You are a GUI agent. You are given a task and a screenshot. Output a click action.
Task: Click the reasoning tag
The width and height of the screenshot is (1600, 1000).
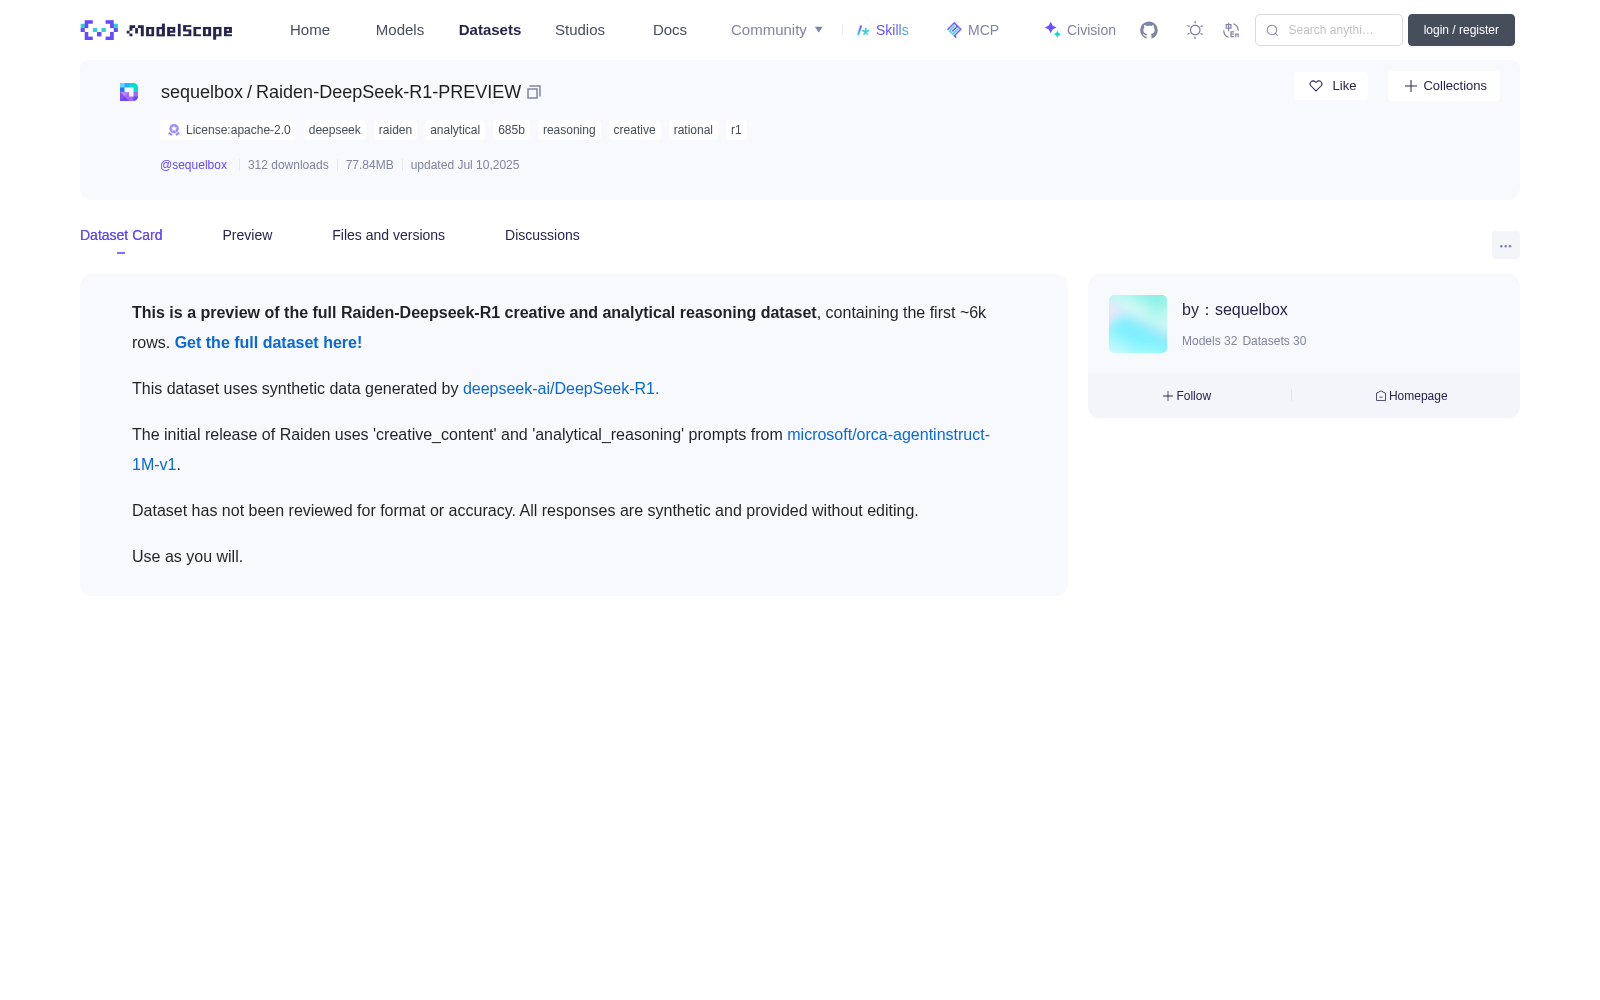[569, 130]
